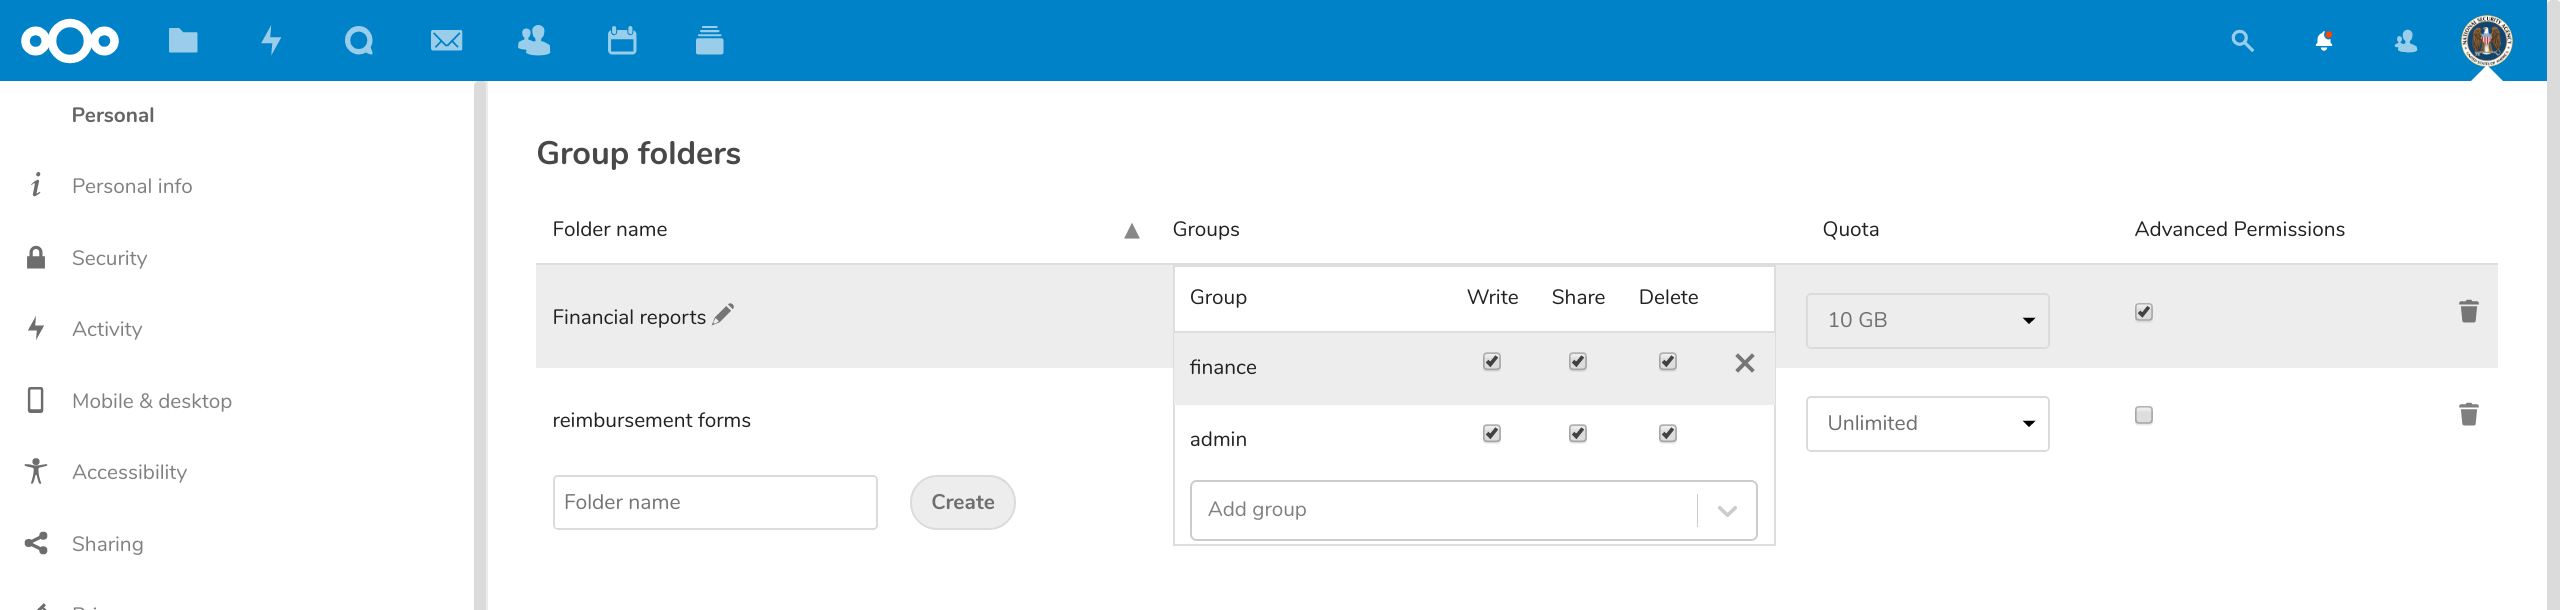
Task: Select the reimbursement forms folder row name
Action: pyautogui.click(x=651, y=420)
